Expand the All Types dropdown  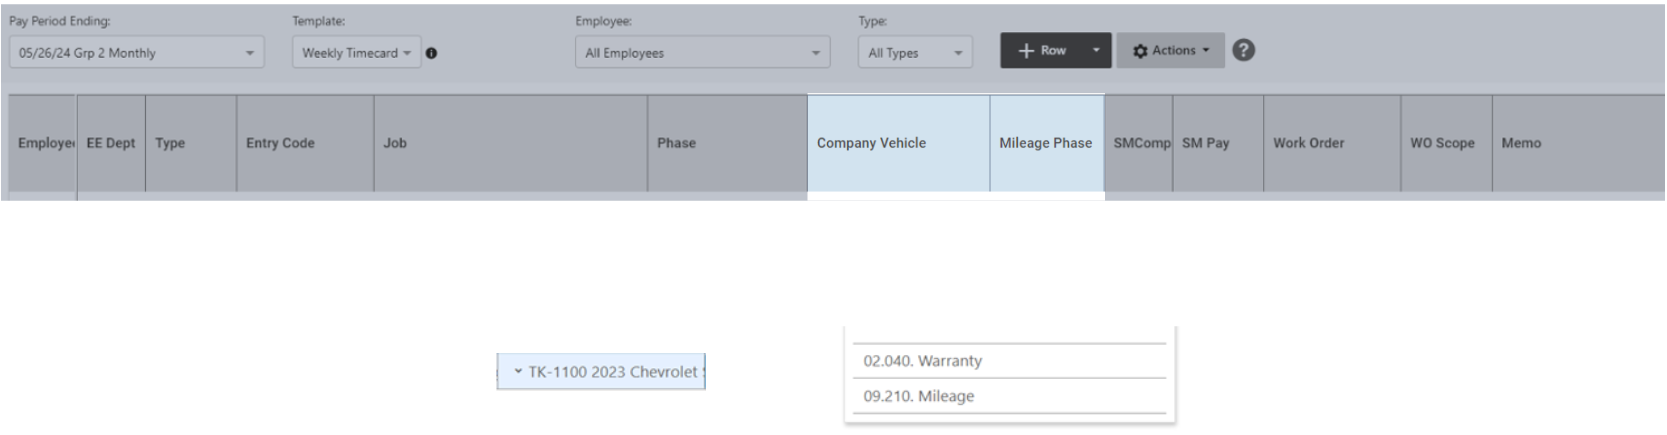click(914, 53)
